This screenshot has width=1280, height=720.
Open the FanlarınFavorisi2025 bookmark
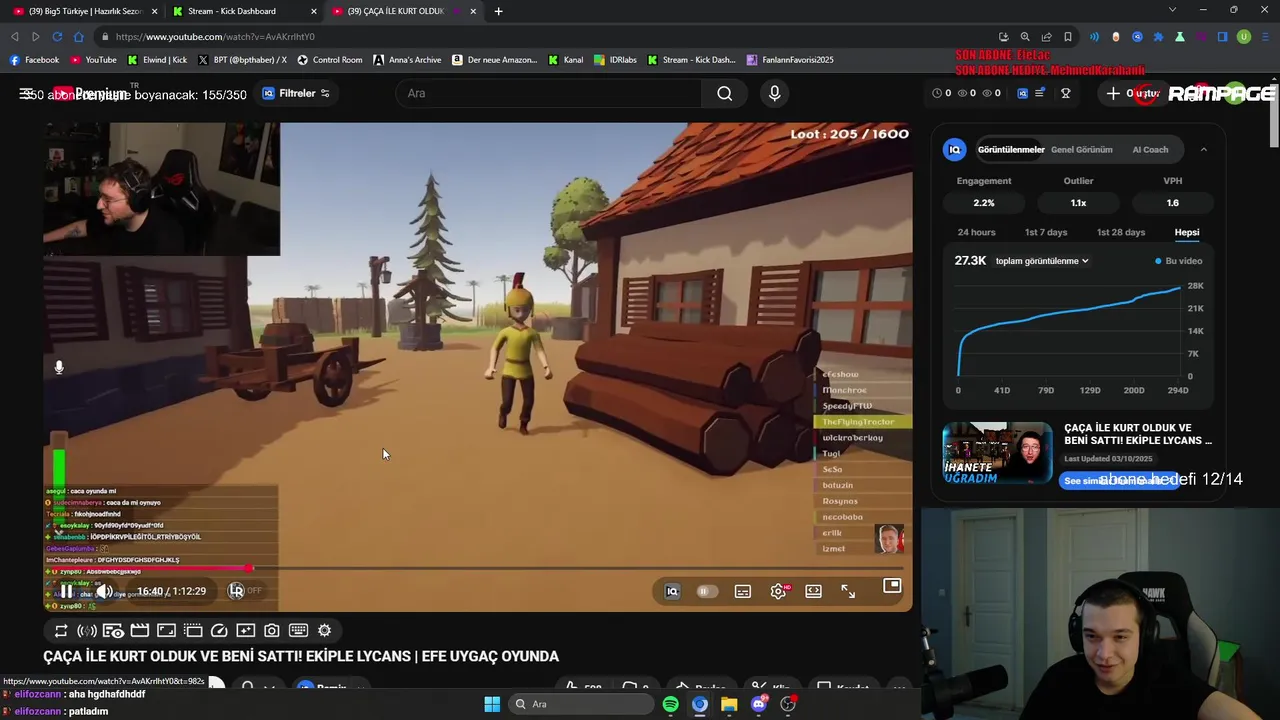[x=790, y=60]
